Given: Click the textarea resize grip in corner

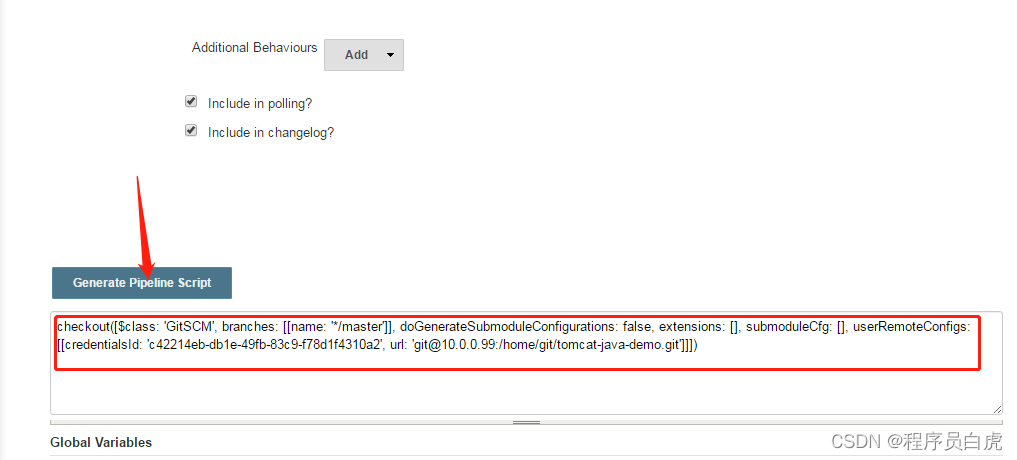Looking at the screenshot, I should pyautogui.click(x=997, y=409).
